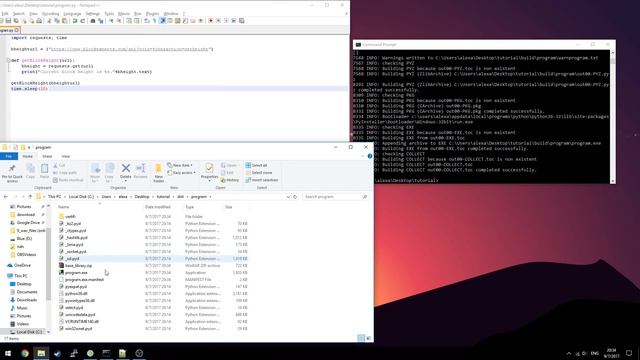
Task: Open Videos in navigation pane
Action: click(x=22, y=324)
